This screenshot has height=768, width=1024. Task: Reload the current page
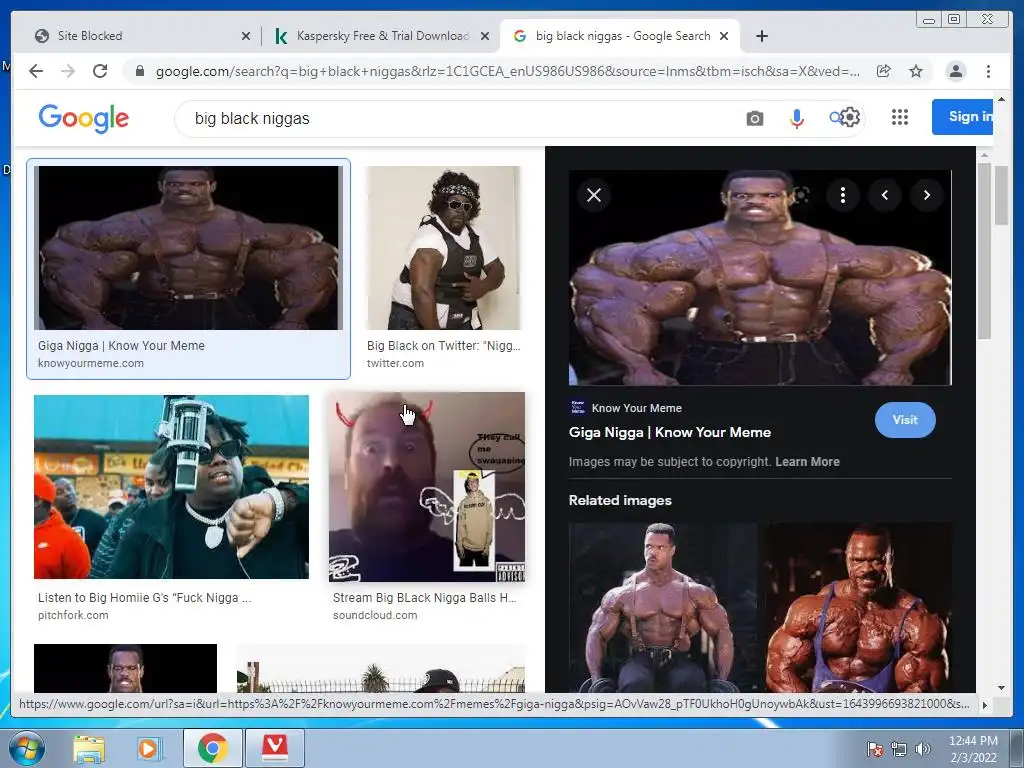[100, 71]
